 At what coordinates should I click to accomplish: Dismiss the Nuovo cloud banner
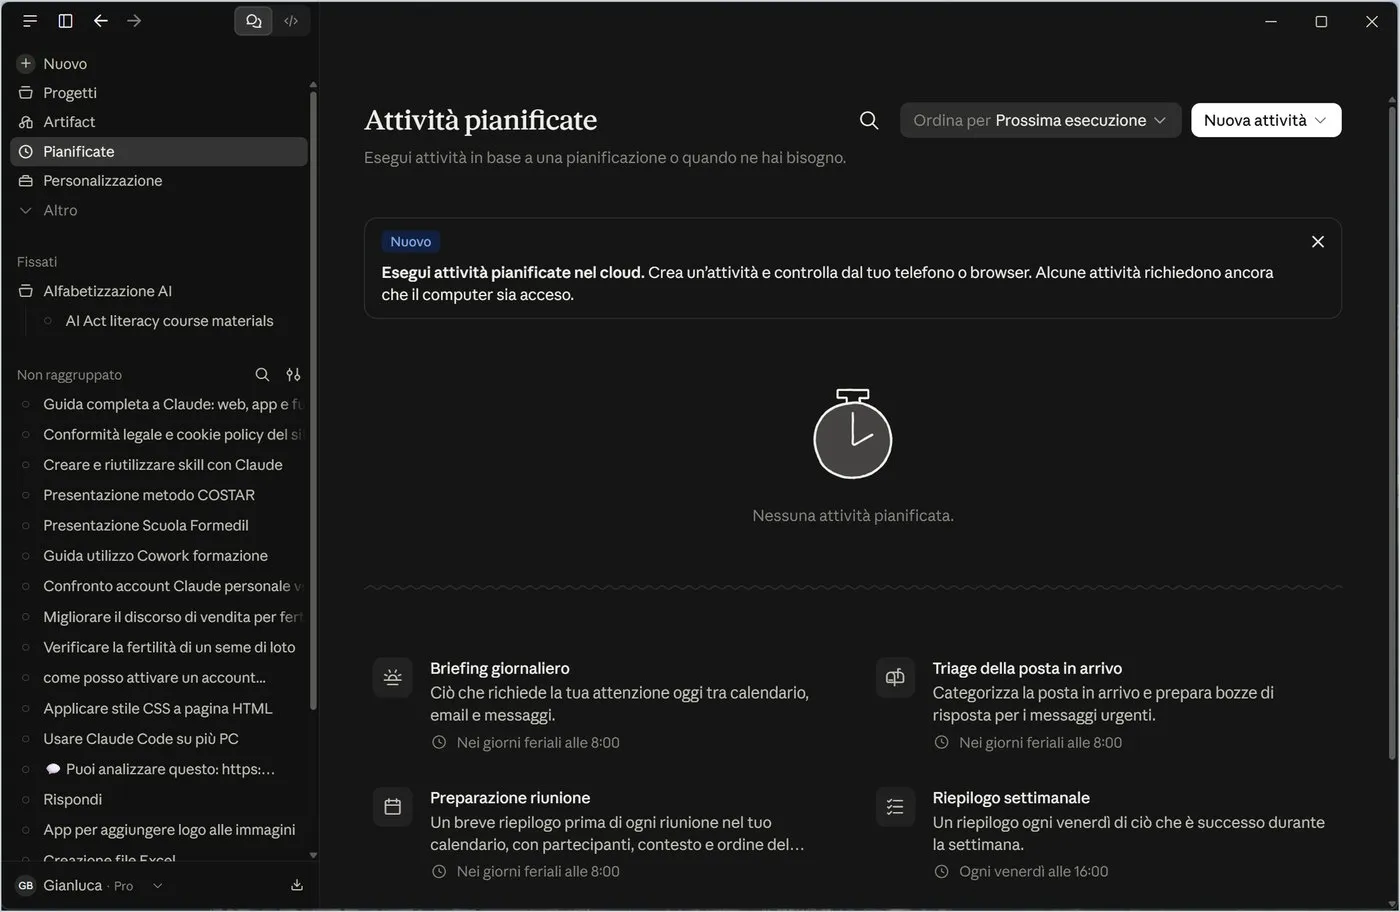click(1317, 242)
